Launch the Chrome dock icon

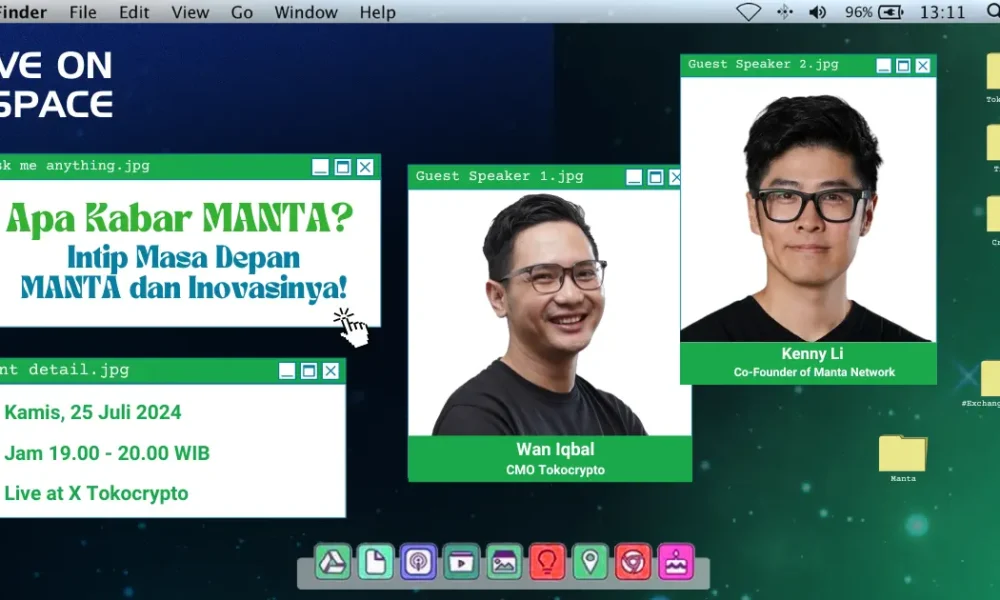coord(633,562)
